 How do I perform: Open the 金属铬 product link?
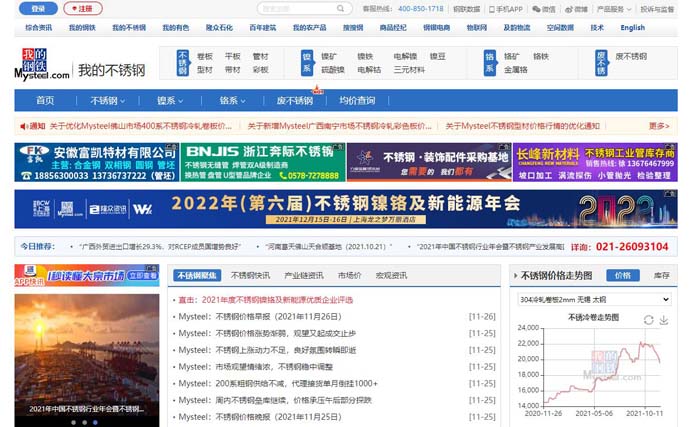click(516, 70)
